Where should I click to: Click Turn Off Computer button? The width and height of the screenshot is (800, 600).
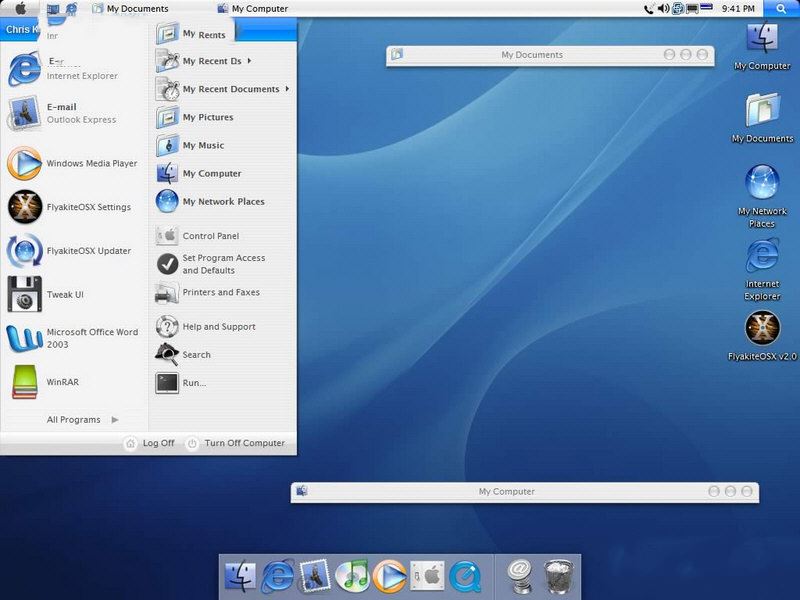236,443
